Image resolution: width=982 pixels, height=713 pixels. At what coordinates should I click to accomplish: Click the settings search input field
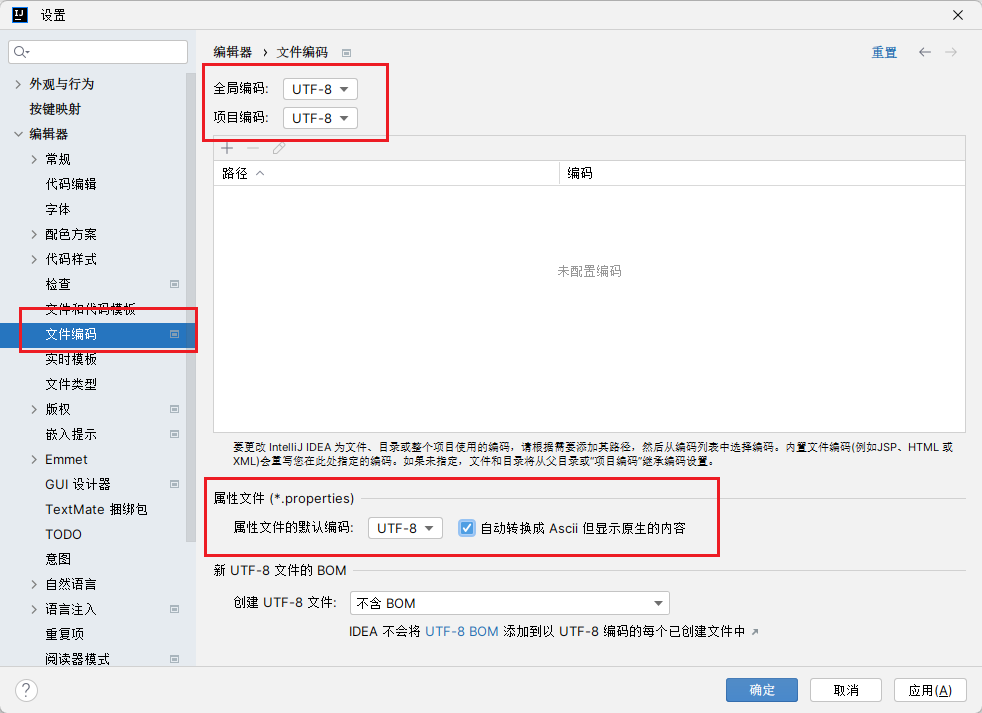coord(105,52)
